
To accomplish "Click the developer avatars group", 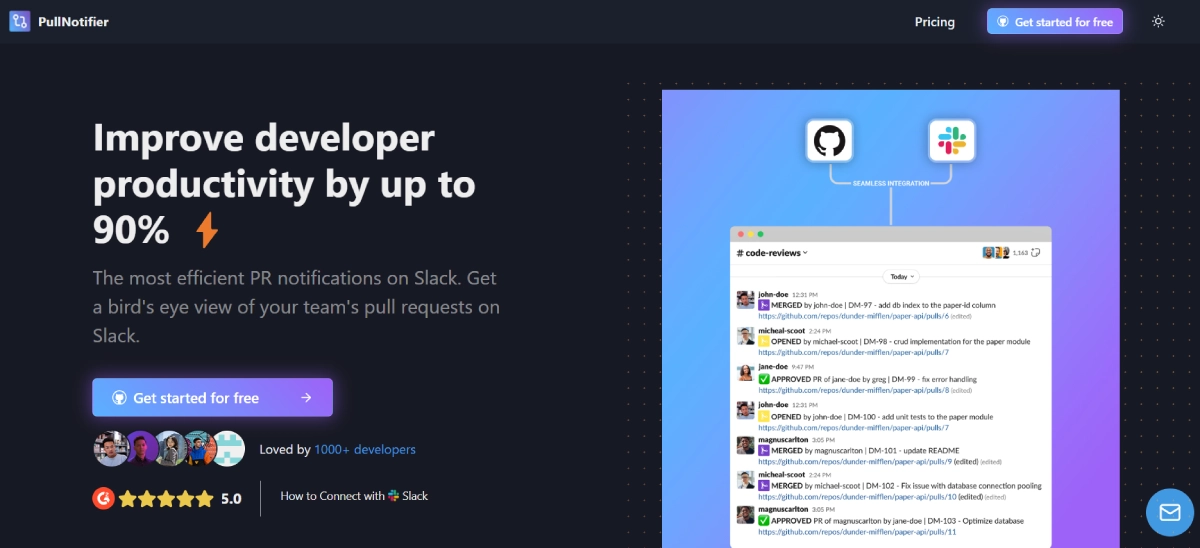I will point(169,449).
